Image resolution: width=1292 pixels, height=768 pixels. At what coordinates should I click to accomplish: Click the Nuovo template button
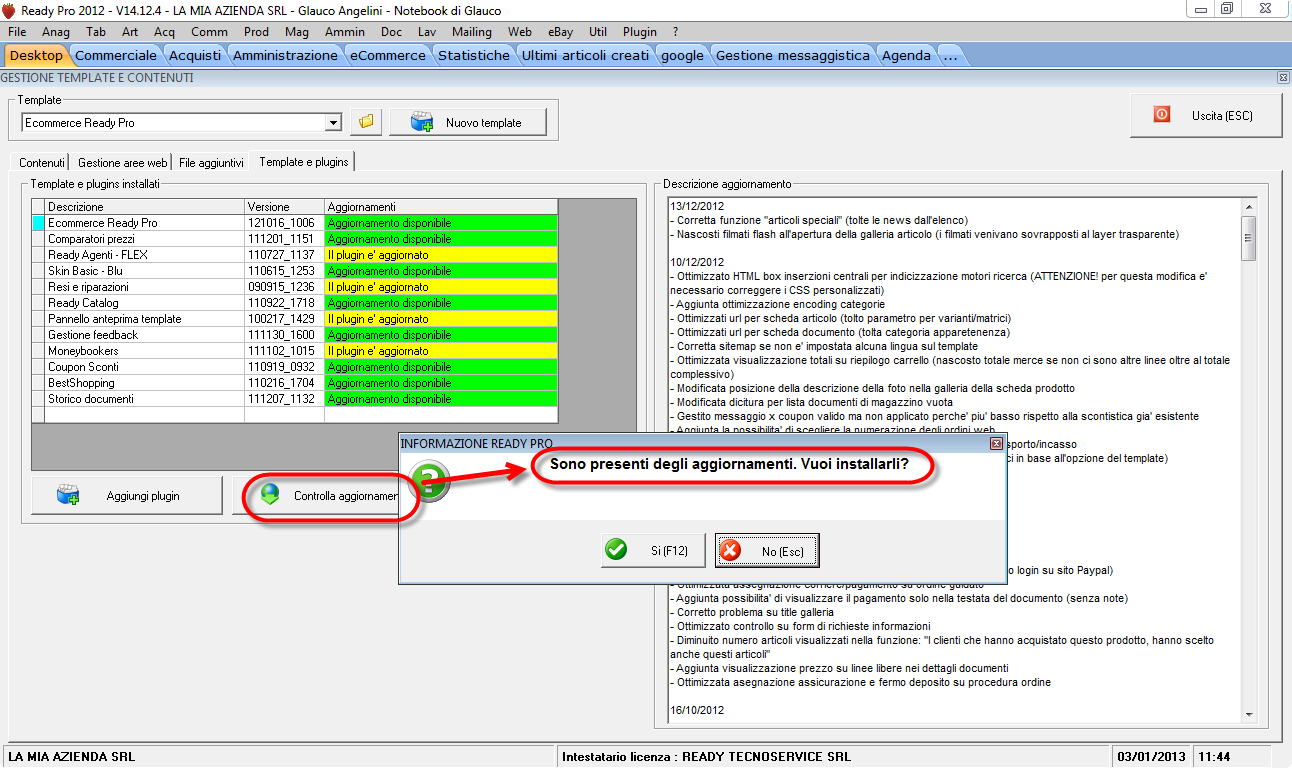pos(470,123)
